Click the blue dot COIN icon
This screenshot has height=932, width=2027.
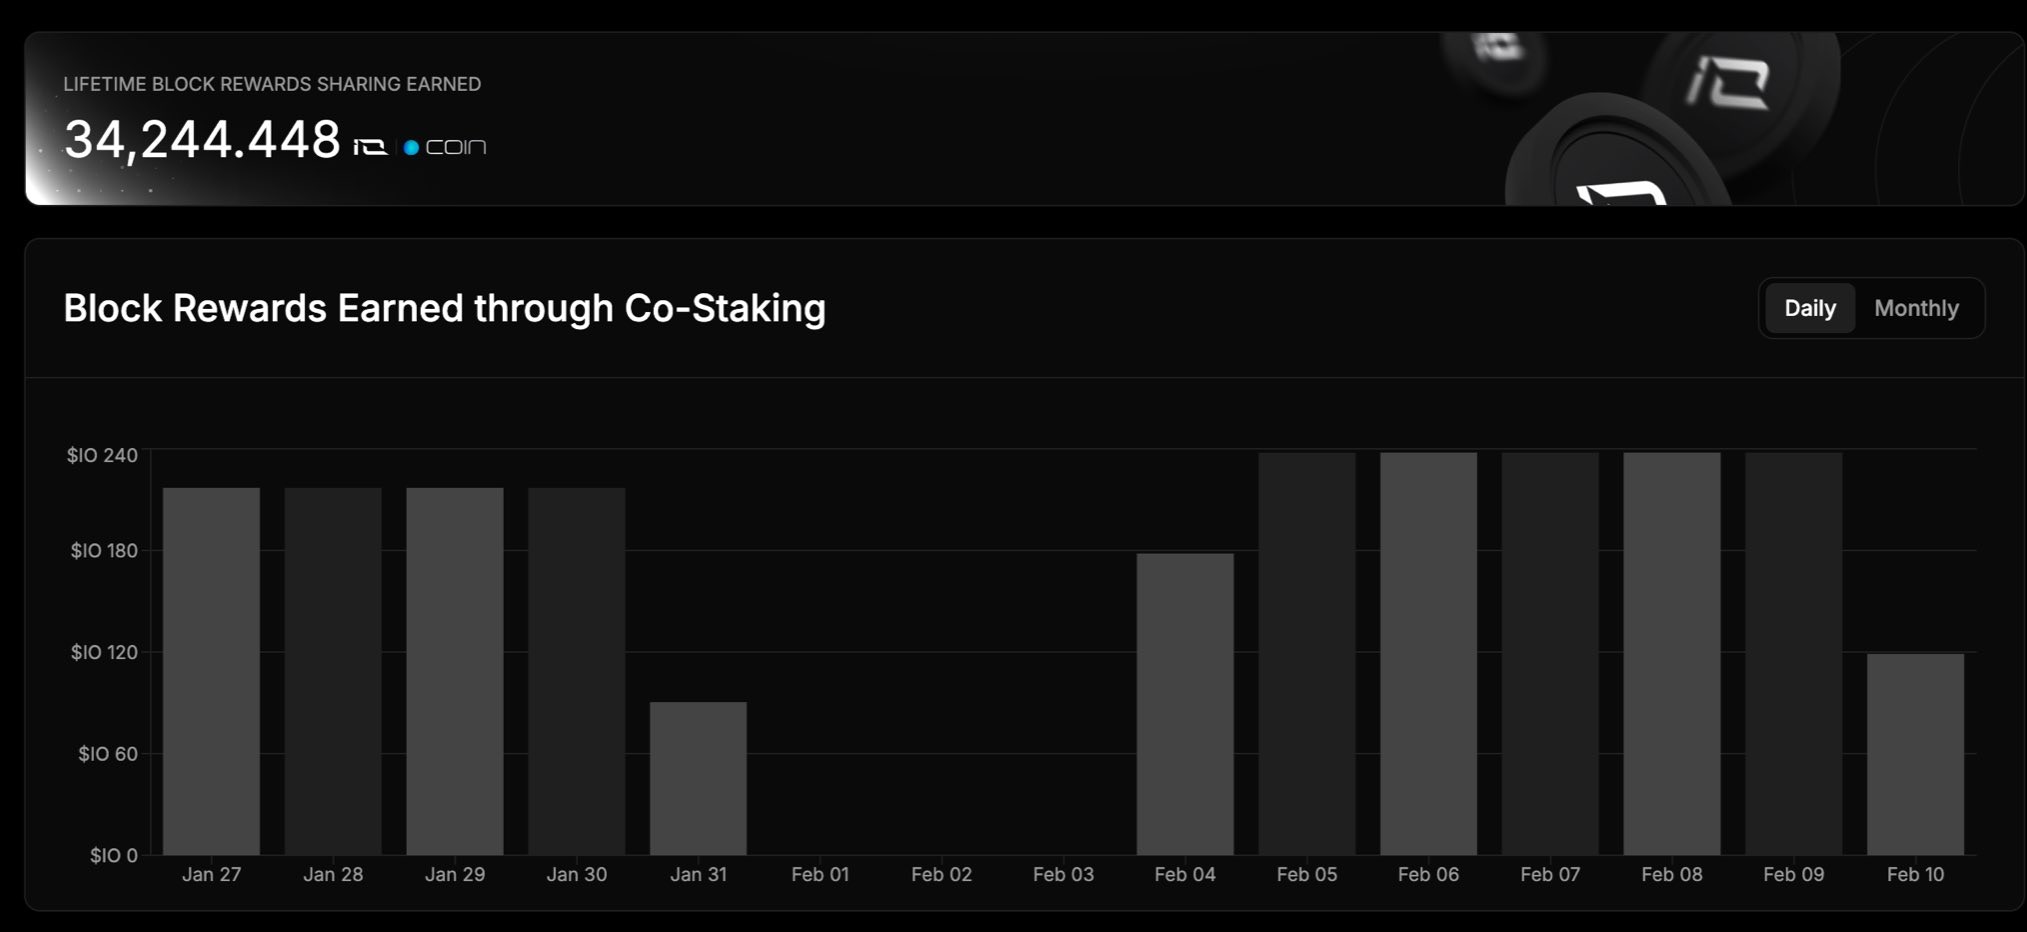[445, 147]
